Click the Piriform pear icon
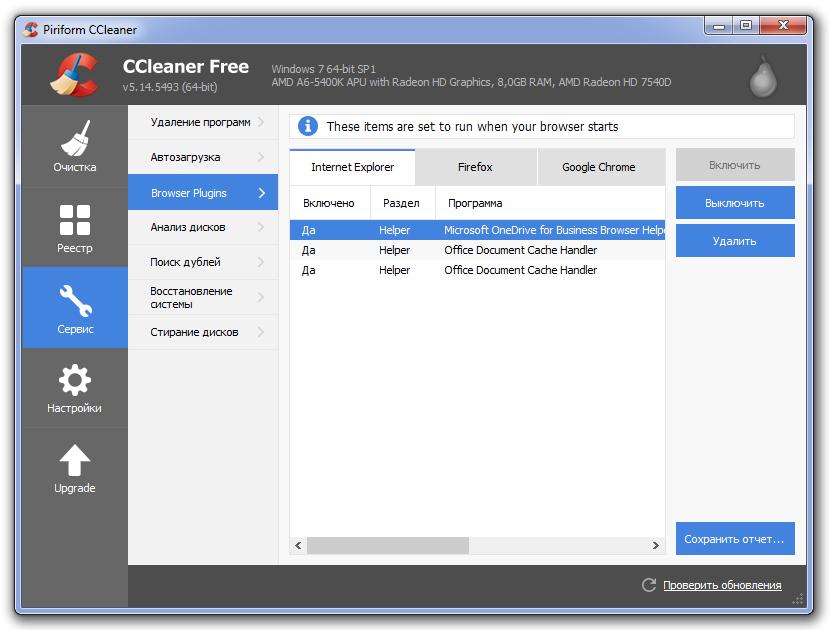This screenshot has height=630, width=830. [x=763, y=78]
